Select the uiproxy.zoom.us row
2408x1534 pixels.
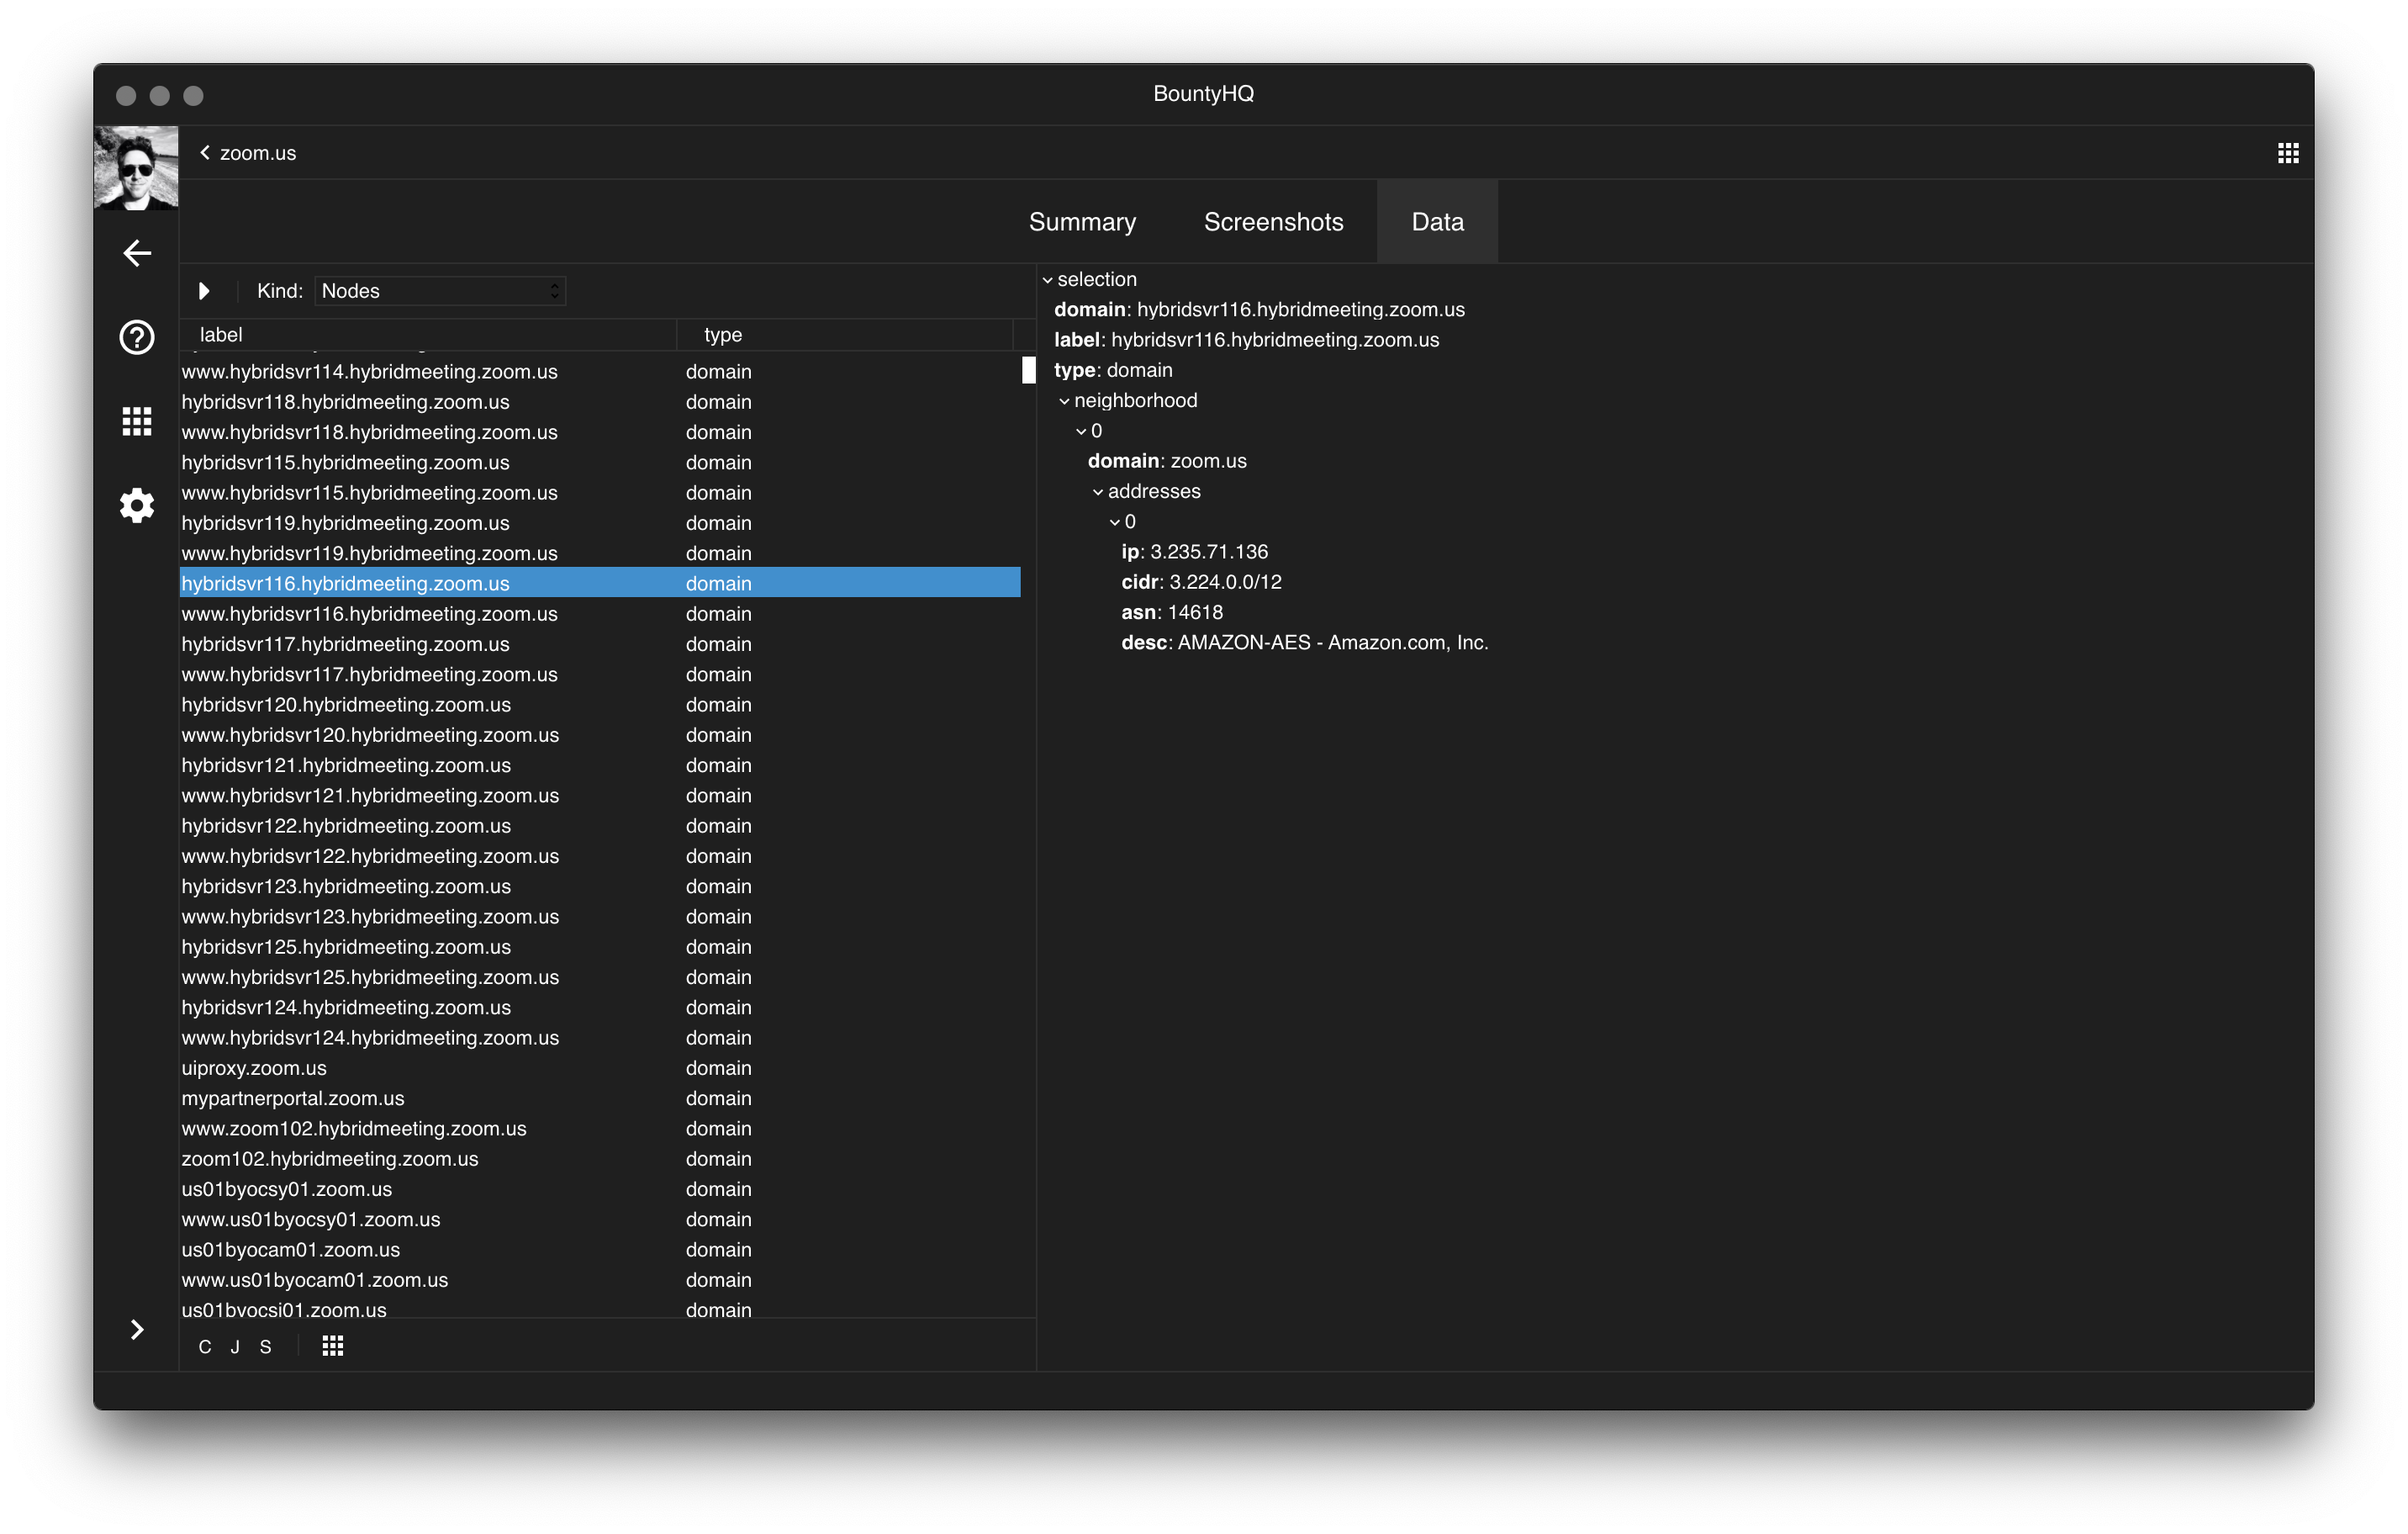tap(254, 1068)
